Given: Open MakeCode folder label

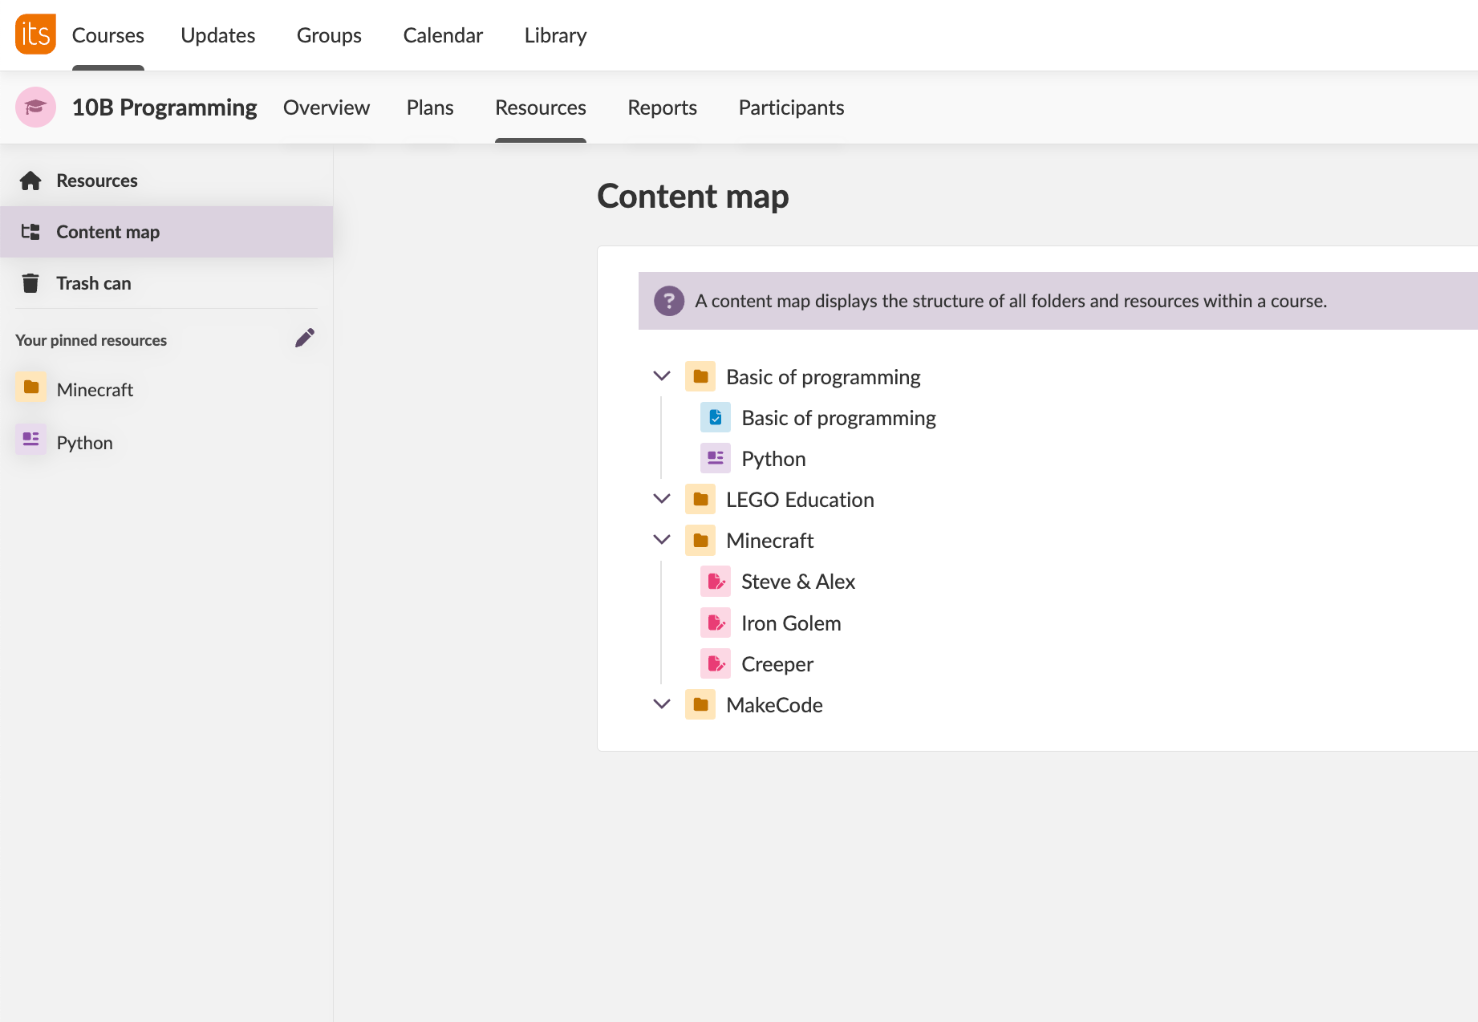Looking at the screenshot, I should (774, 705).
